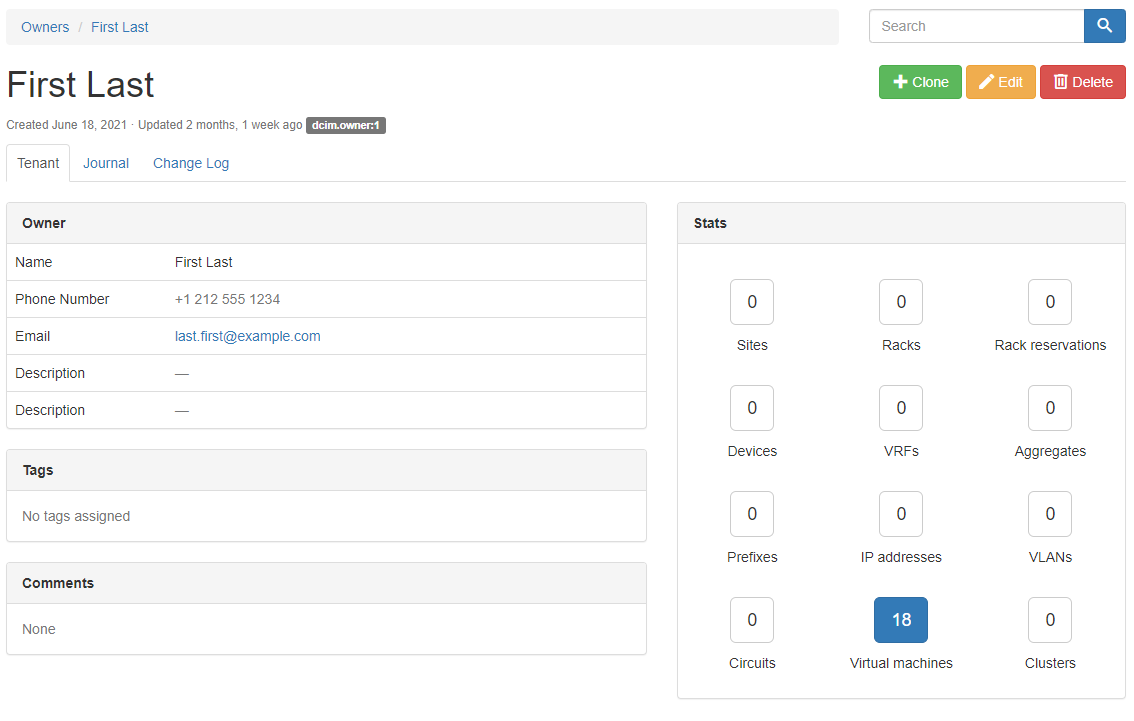The image size is (1134, 721).
Task: Open the First Last breadcrumb link
Action: [119, 27]
